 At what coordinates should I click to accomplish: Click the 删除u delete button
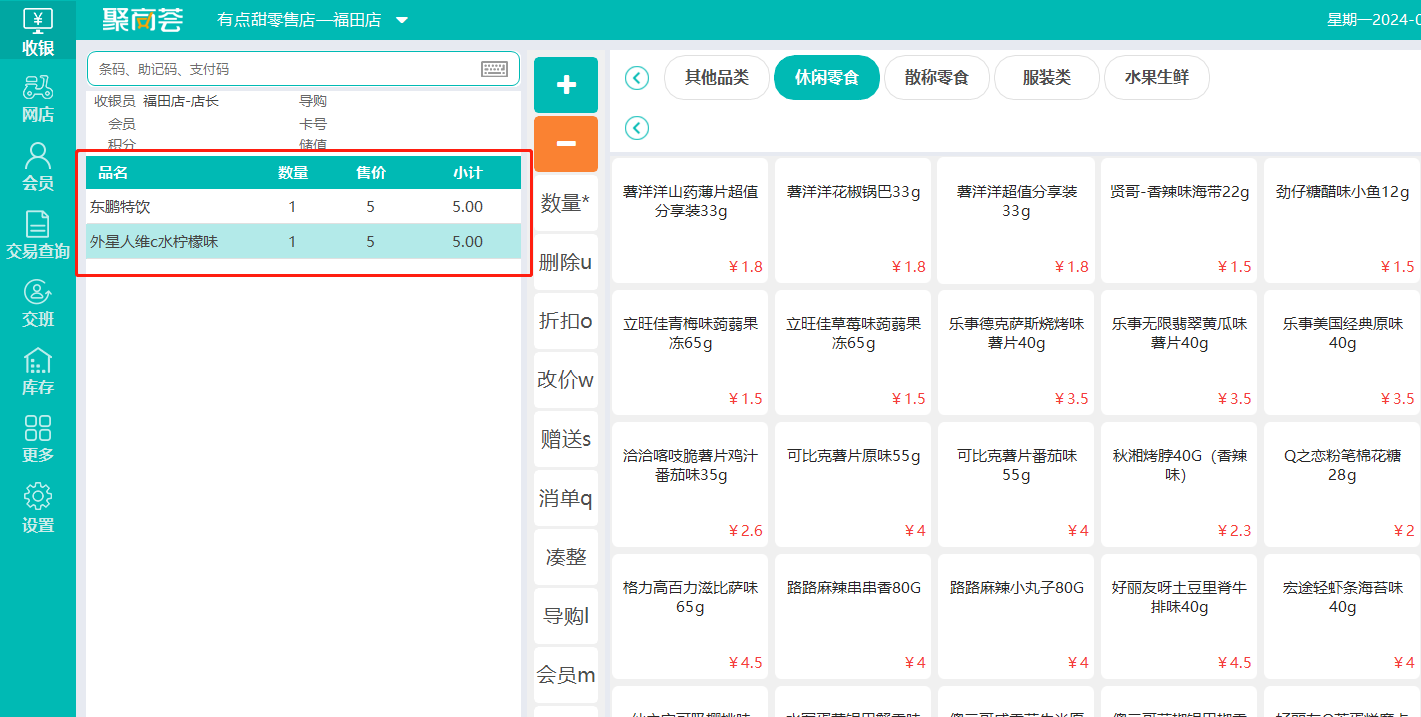click(566, 262)
